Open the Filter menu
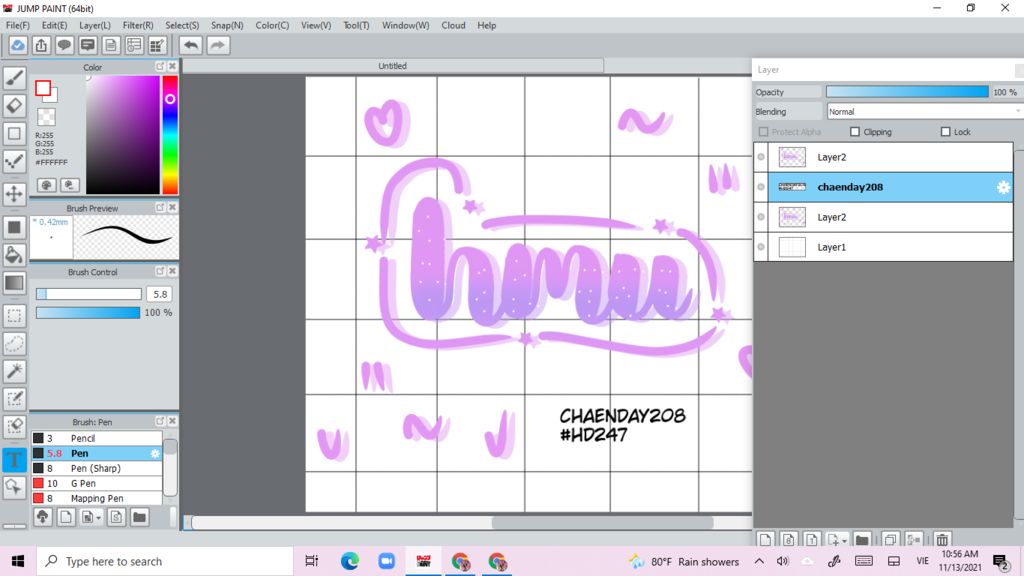Image resolution: width=1024 pixels, height=576 pixels. click(138, 25)
